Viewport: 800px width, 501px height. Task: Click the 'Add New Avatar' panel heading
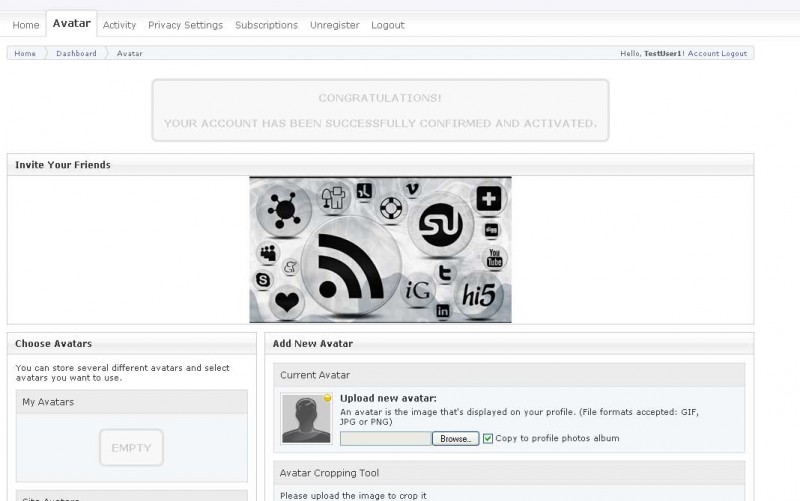[313, 343]
